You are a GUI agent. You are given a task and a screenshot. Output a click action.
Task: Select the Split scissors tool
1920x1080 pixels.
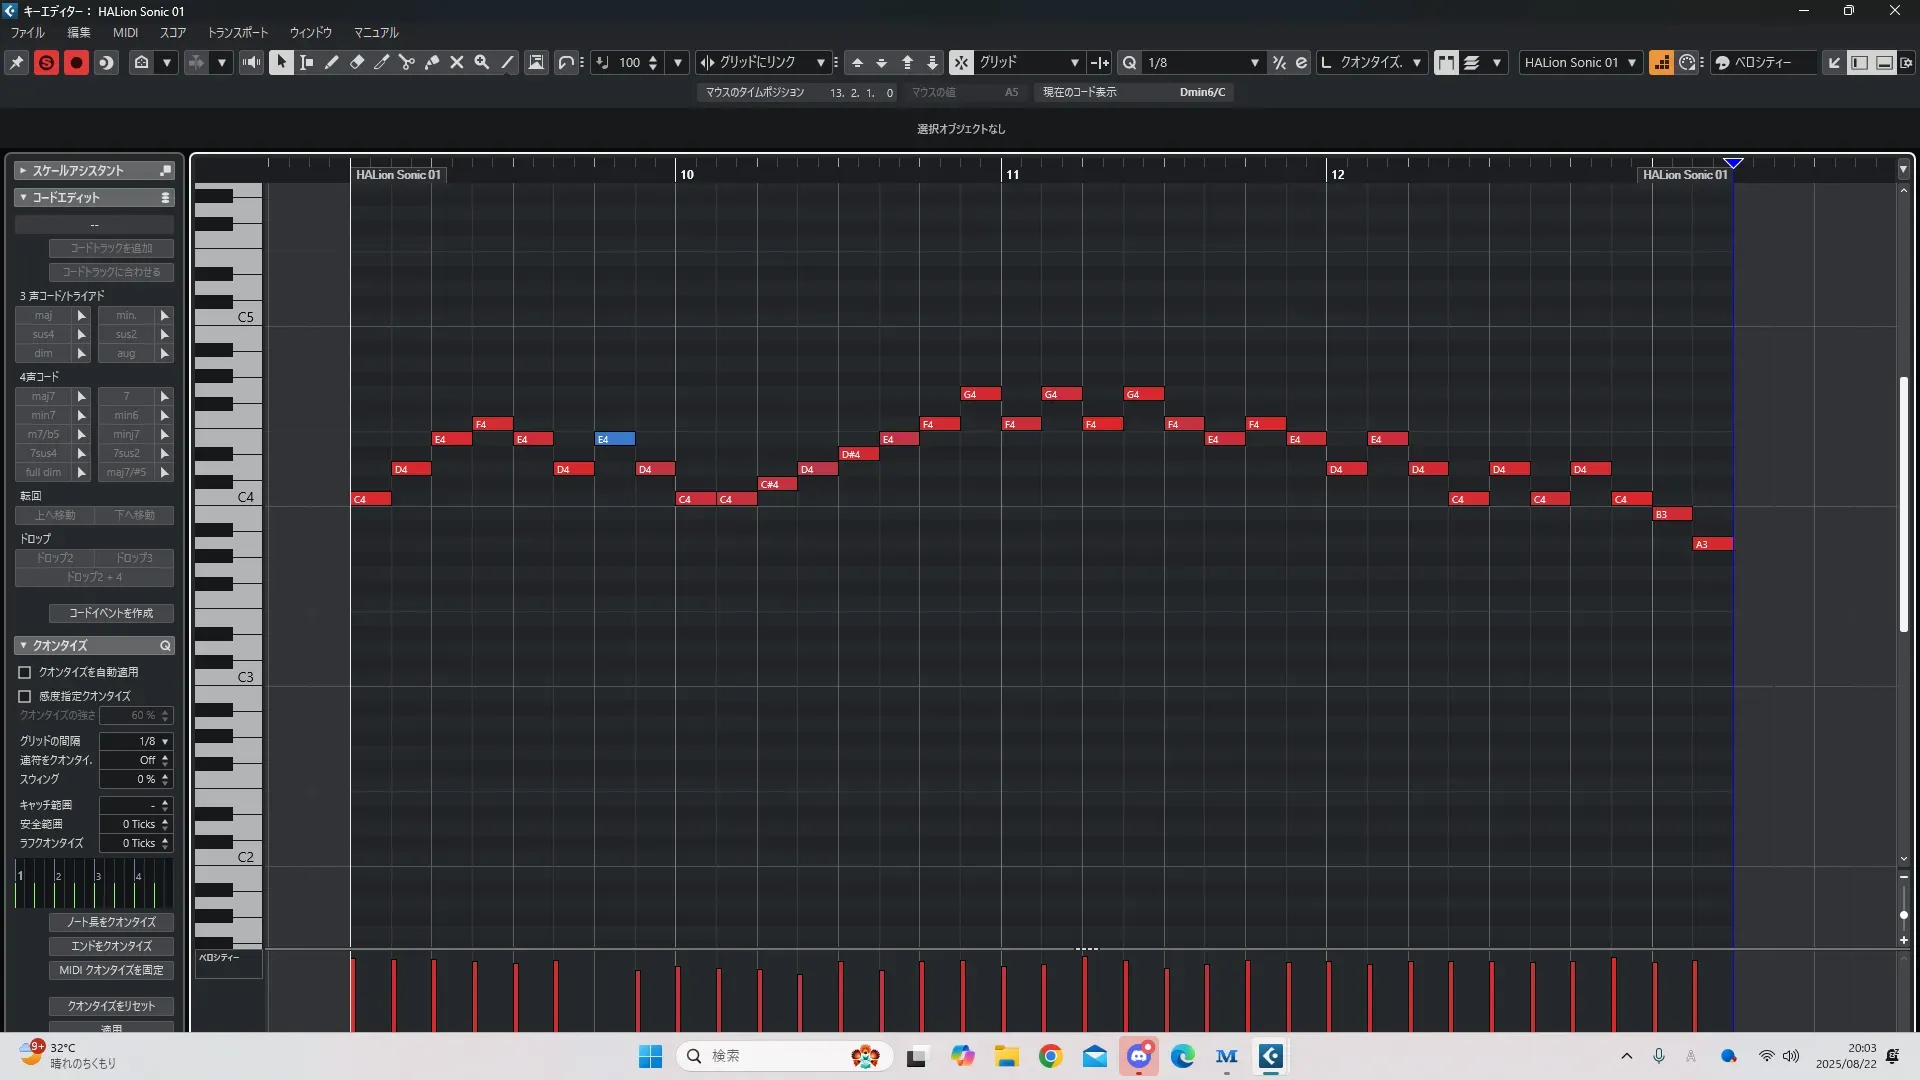407,62
